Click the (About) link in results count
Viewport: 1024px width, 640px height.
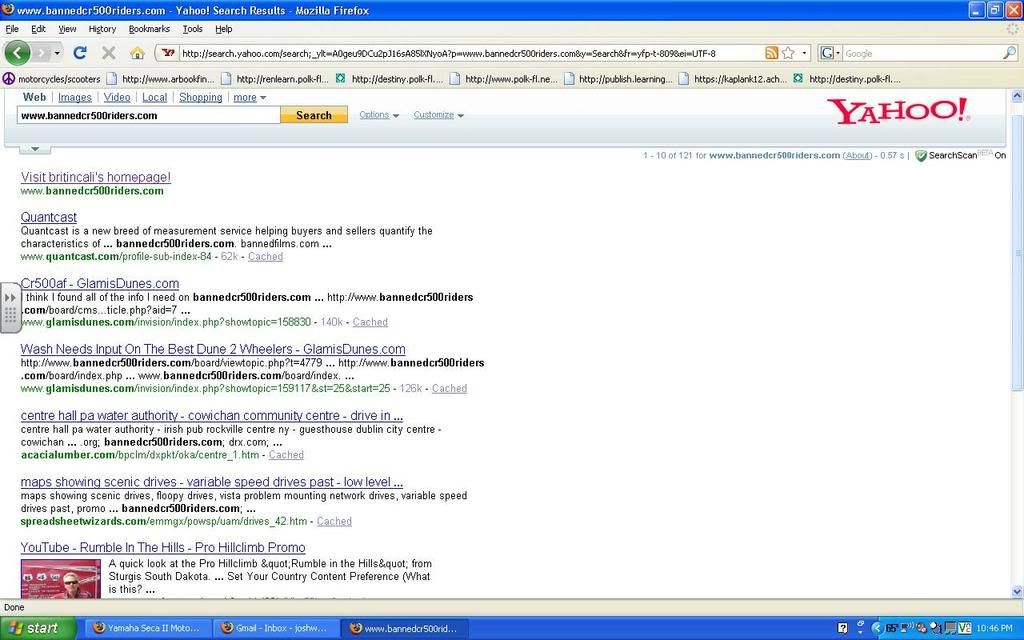point(857,155)
